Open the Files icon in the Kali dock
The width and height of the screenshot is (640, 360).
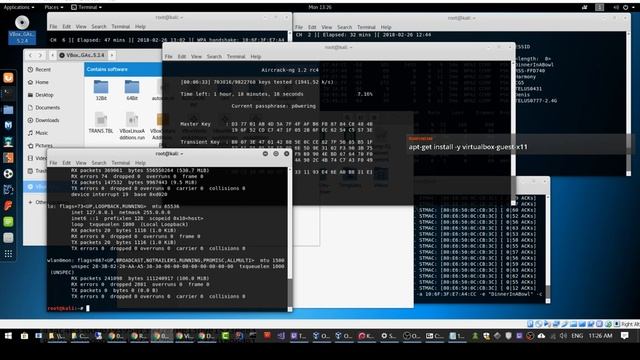click(8, 109)
